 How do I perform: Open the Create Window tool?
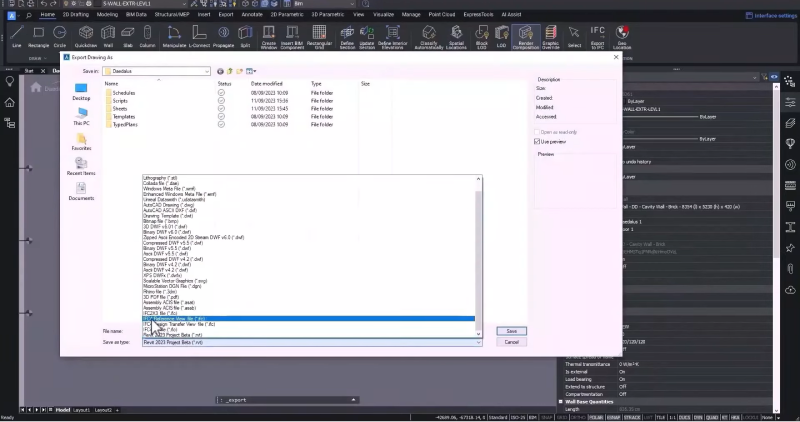click(x=268, y=37)
